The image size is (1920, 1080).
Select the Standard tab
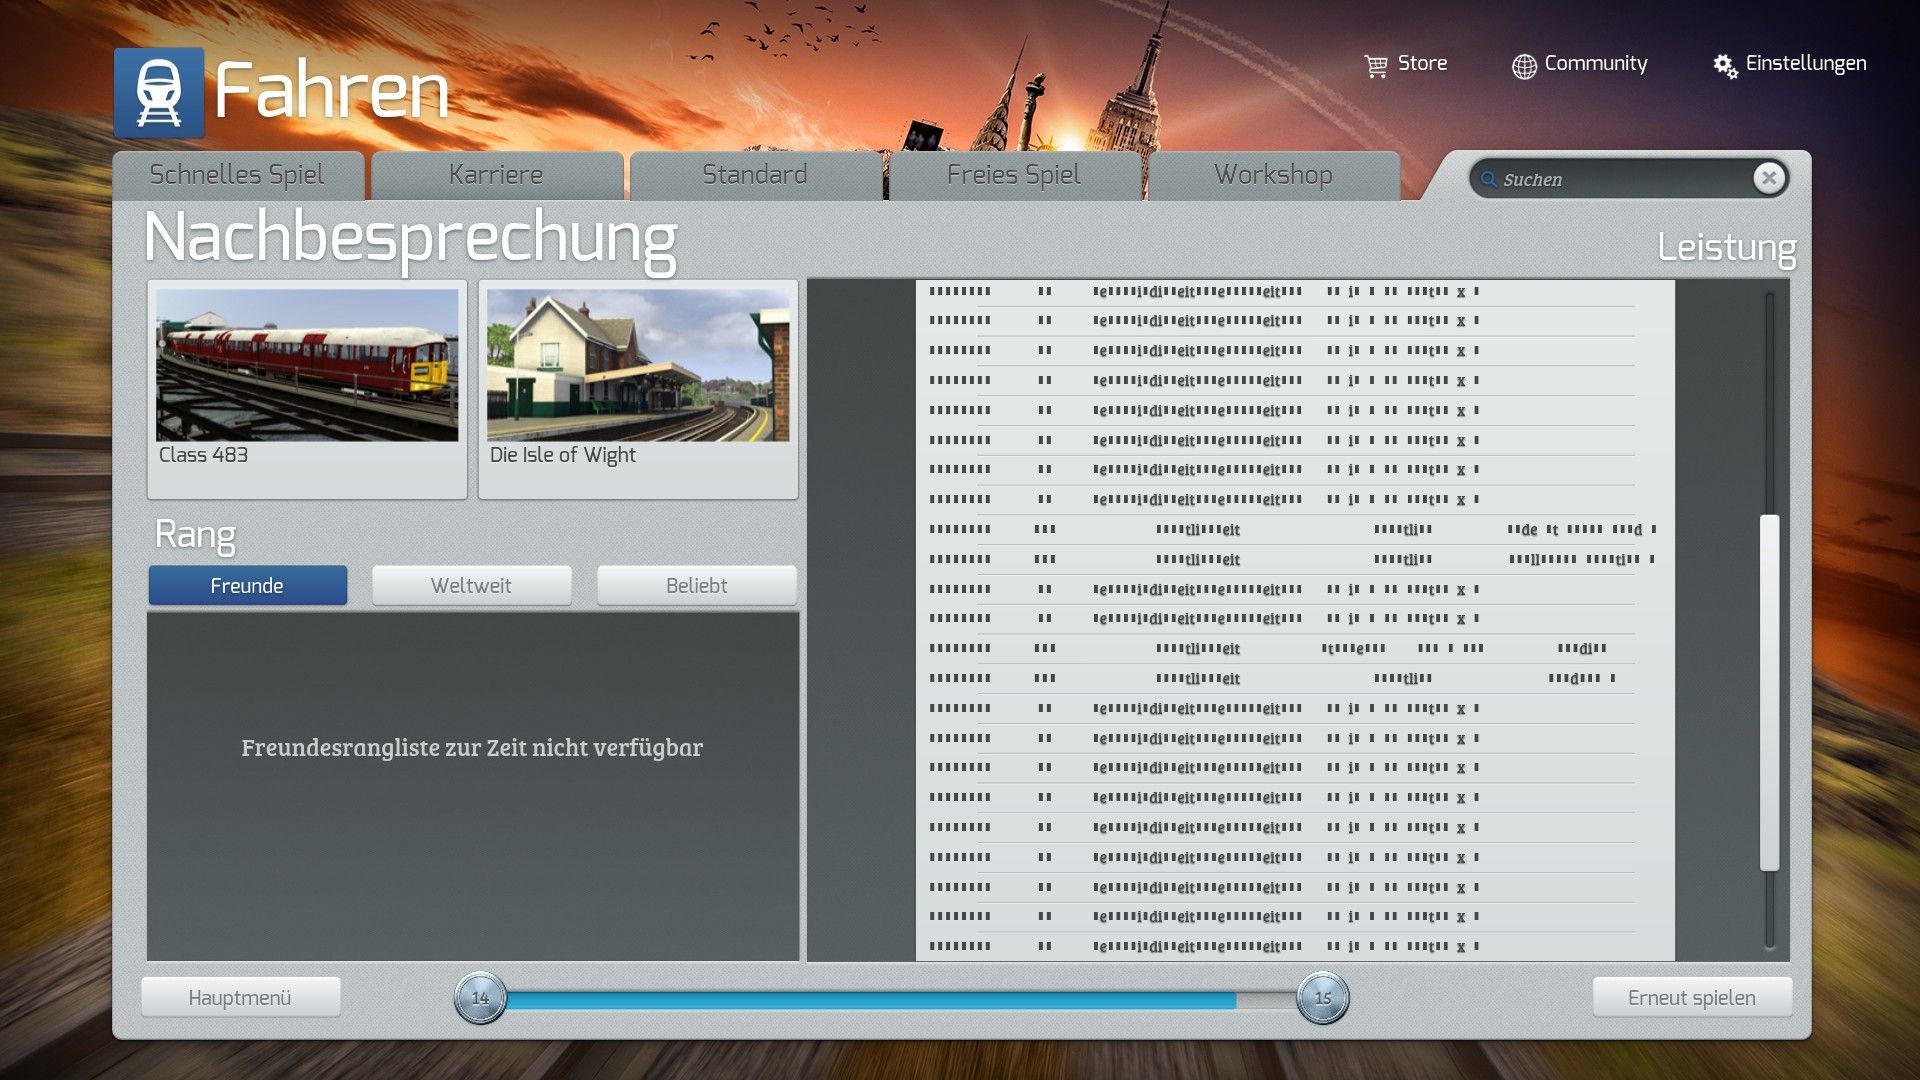(x=755, y=175)
